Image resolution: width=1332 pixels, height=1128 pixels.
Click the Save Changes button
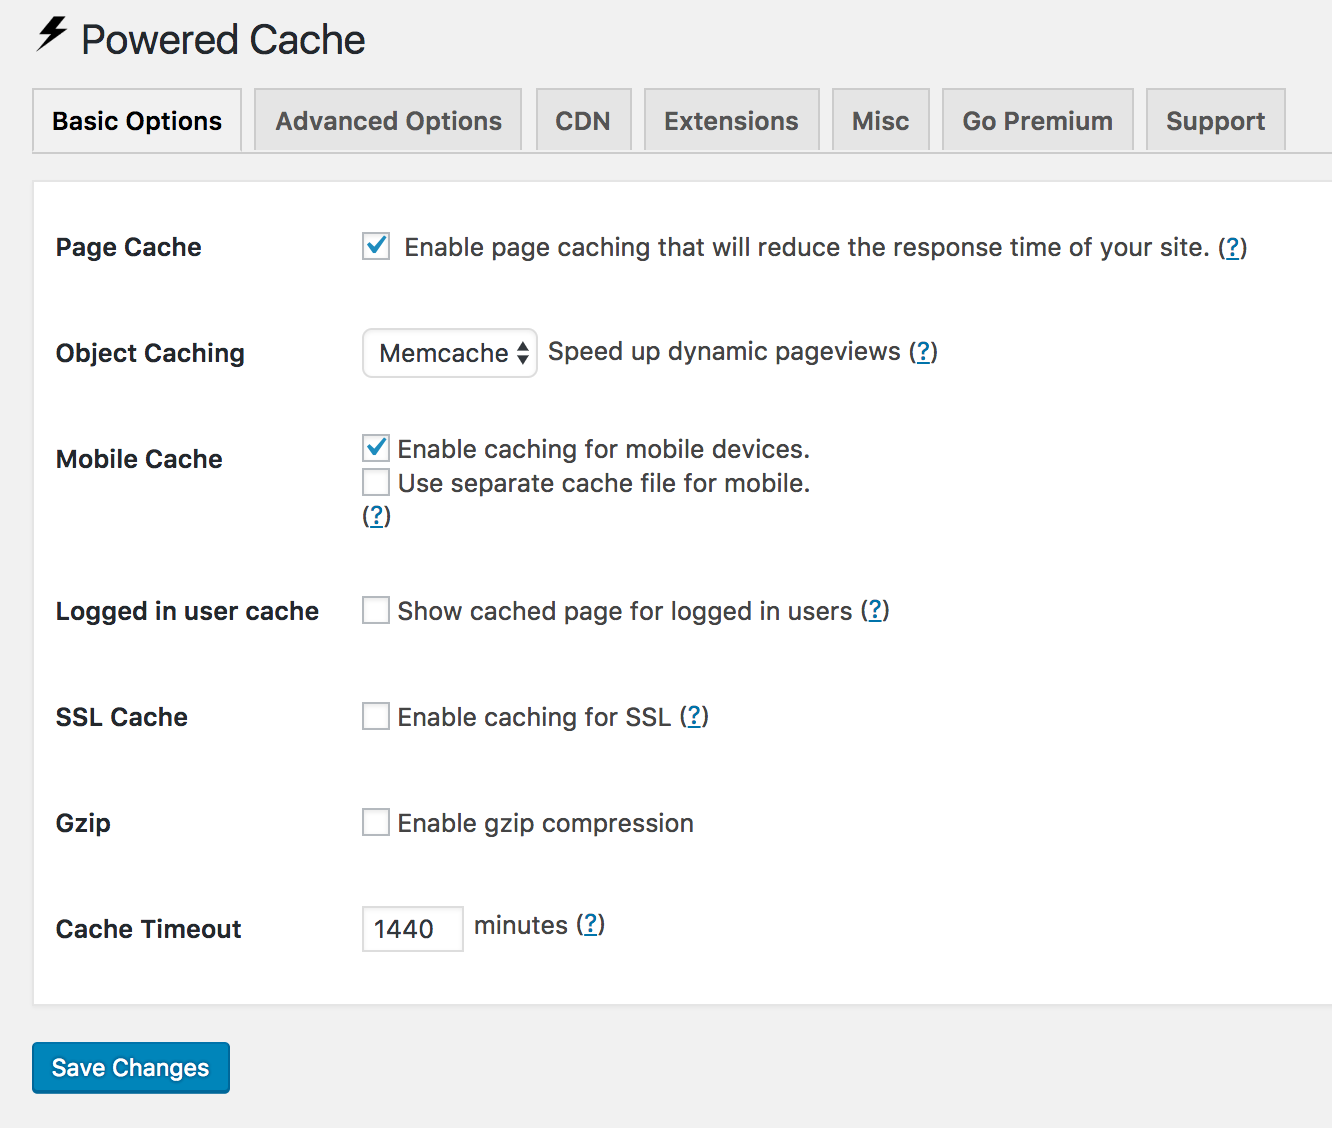click(x=130, y=1067)
